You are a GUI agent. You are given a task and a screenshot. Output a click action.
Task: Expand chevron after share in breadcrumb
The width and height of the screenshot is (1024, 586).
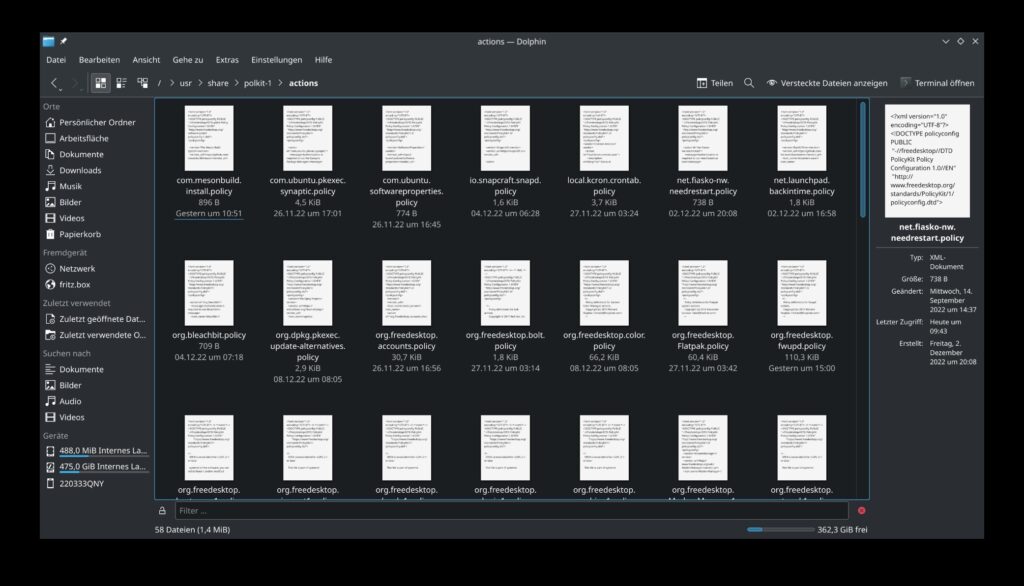pyautogui.click(x=236, y=83)
